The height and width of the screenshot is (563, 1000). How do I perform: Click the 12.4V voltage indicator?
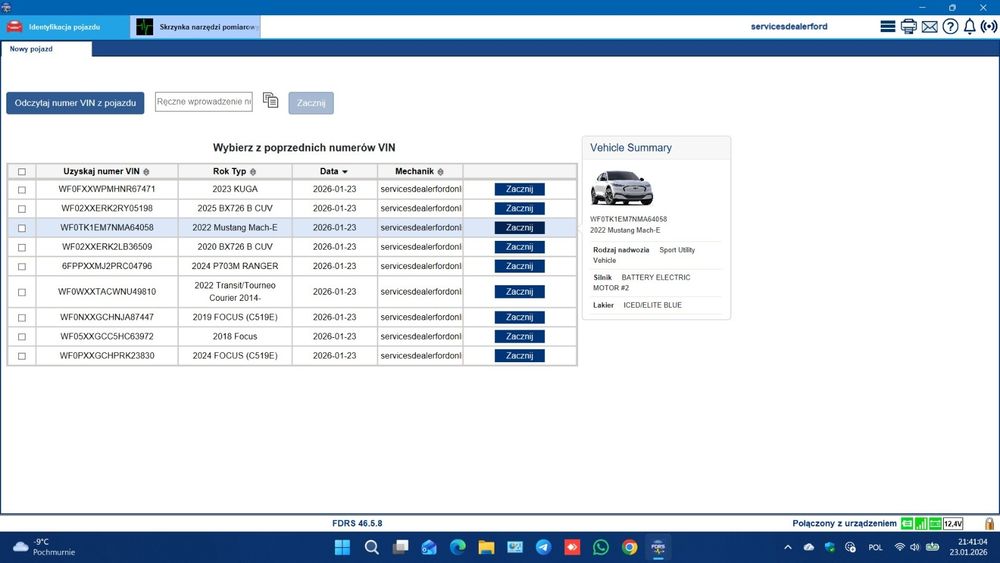[953, 523]
